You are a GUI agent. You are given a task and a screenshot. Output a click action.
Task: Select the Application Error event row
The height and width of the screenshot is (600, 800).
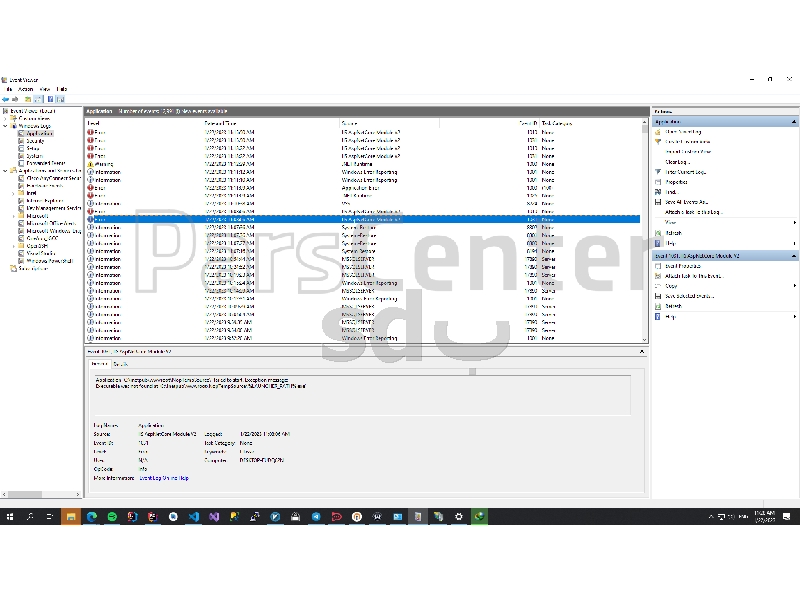[362, 188]
